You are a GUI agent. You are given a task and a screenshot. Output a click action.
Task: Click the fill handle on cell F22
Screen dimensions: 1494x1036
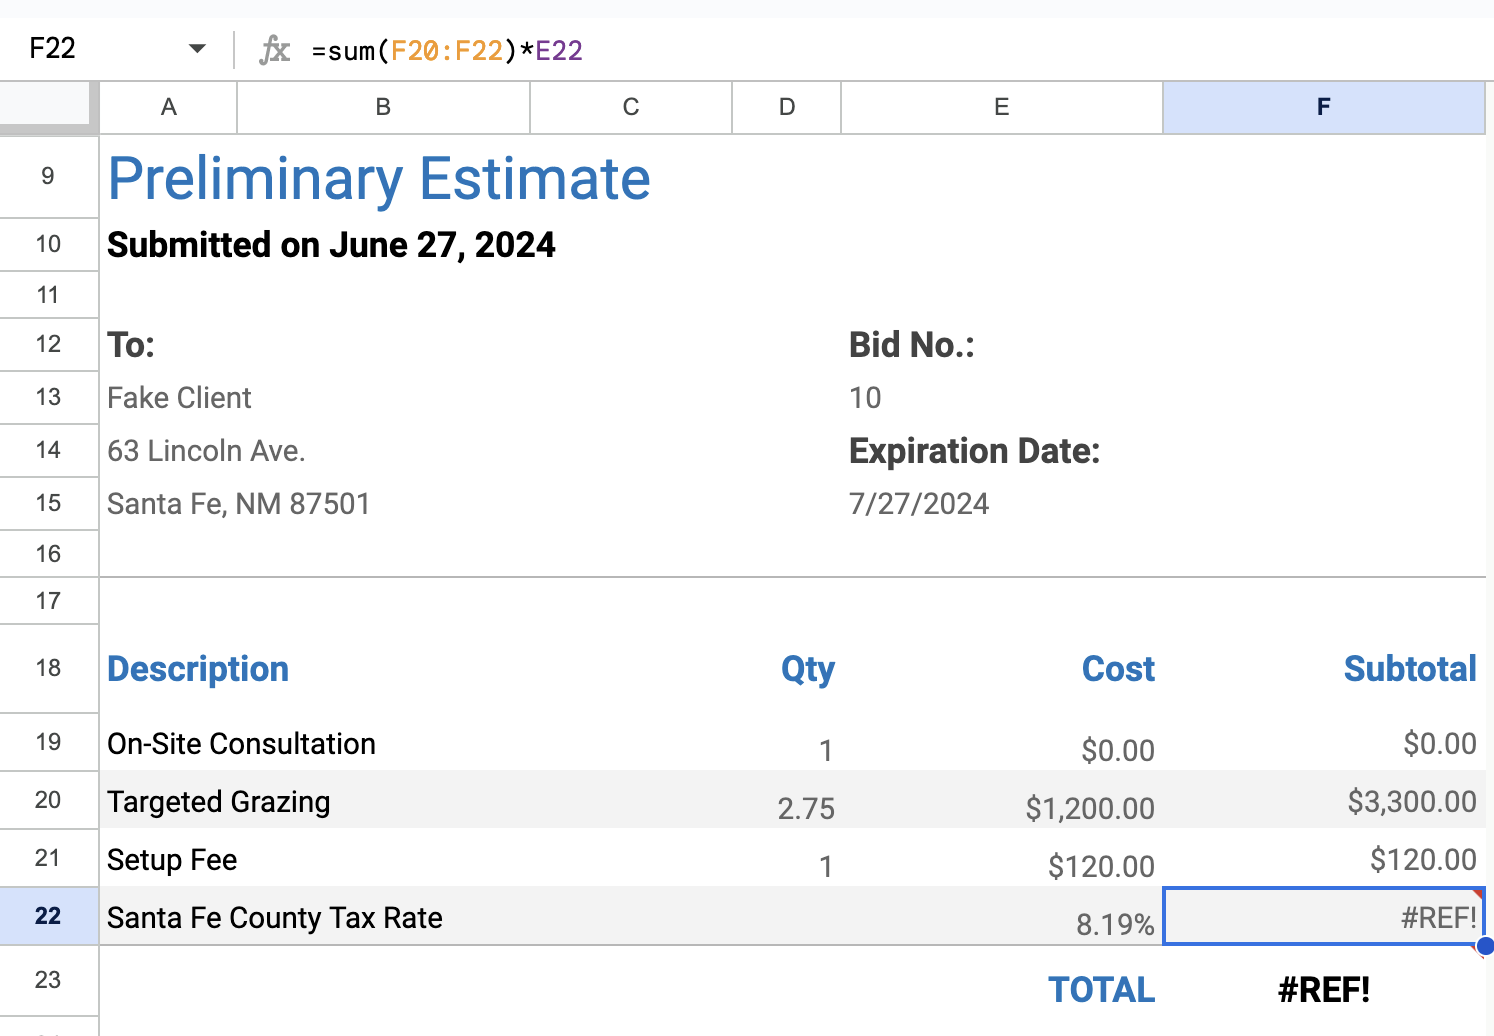1485,945
